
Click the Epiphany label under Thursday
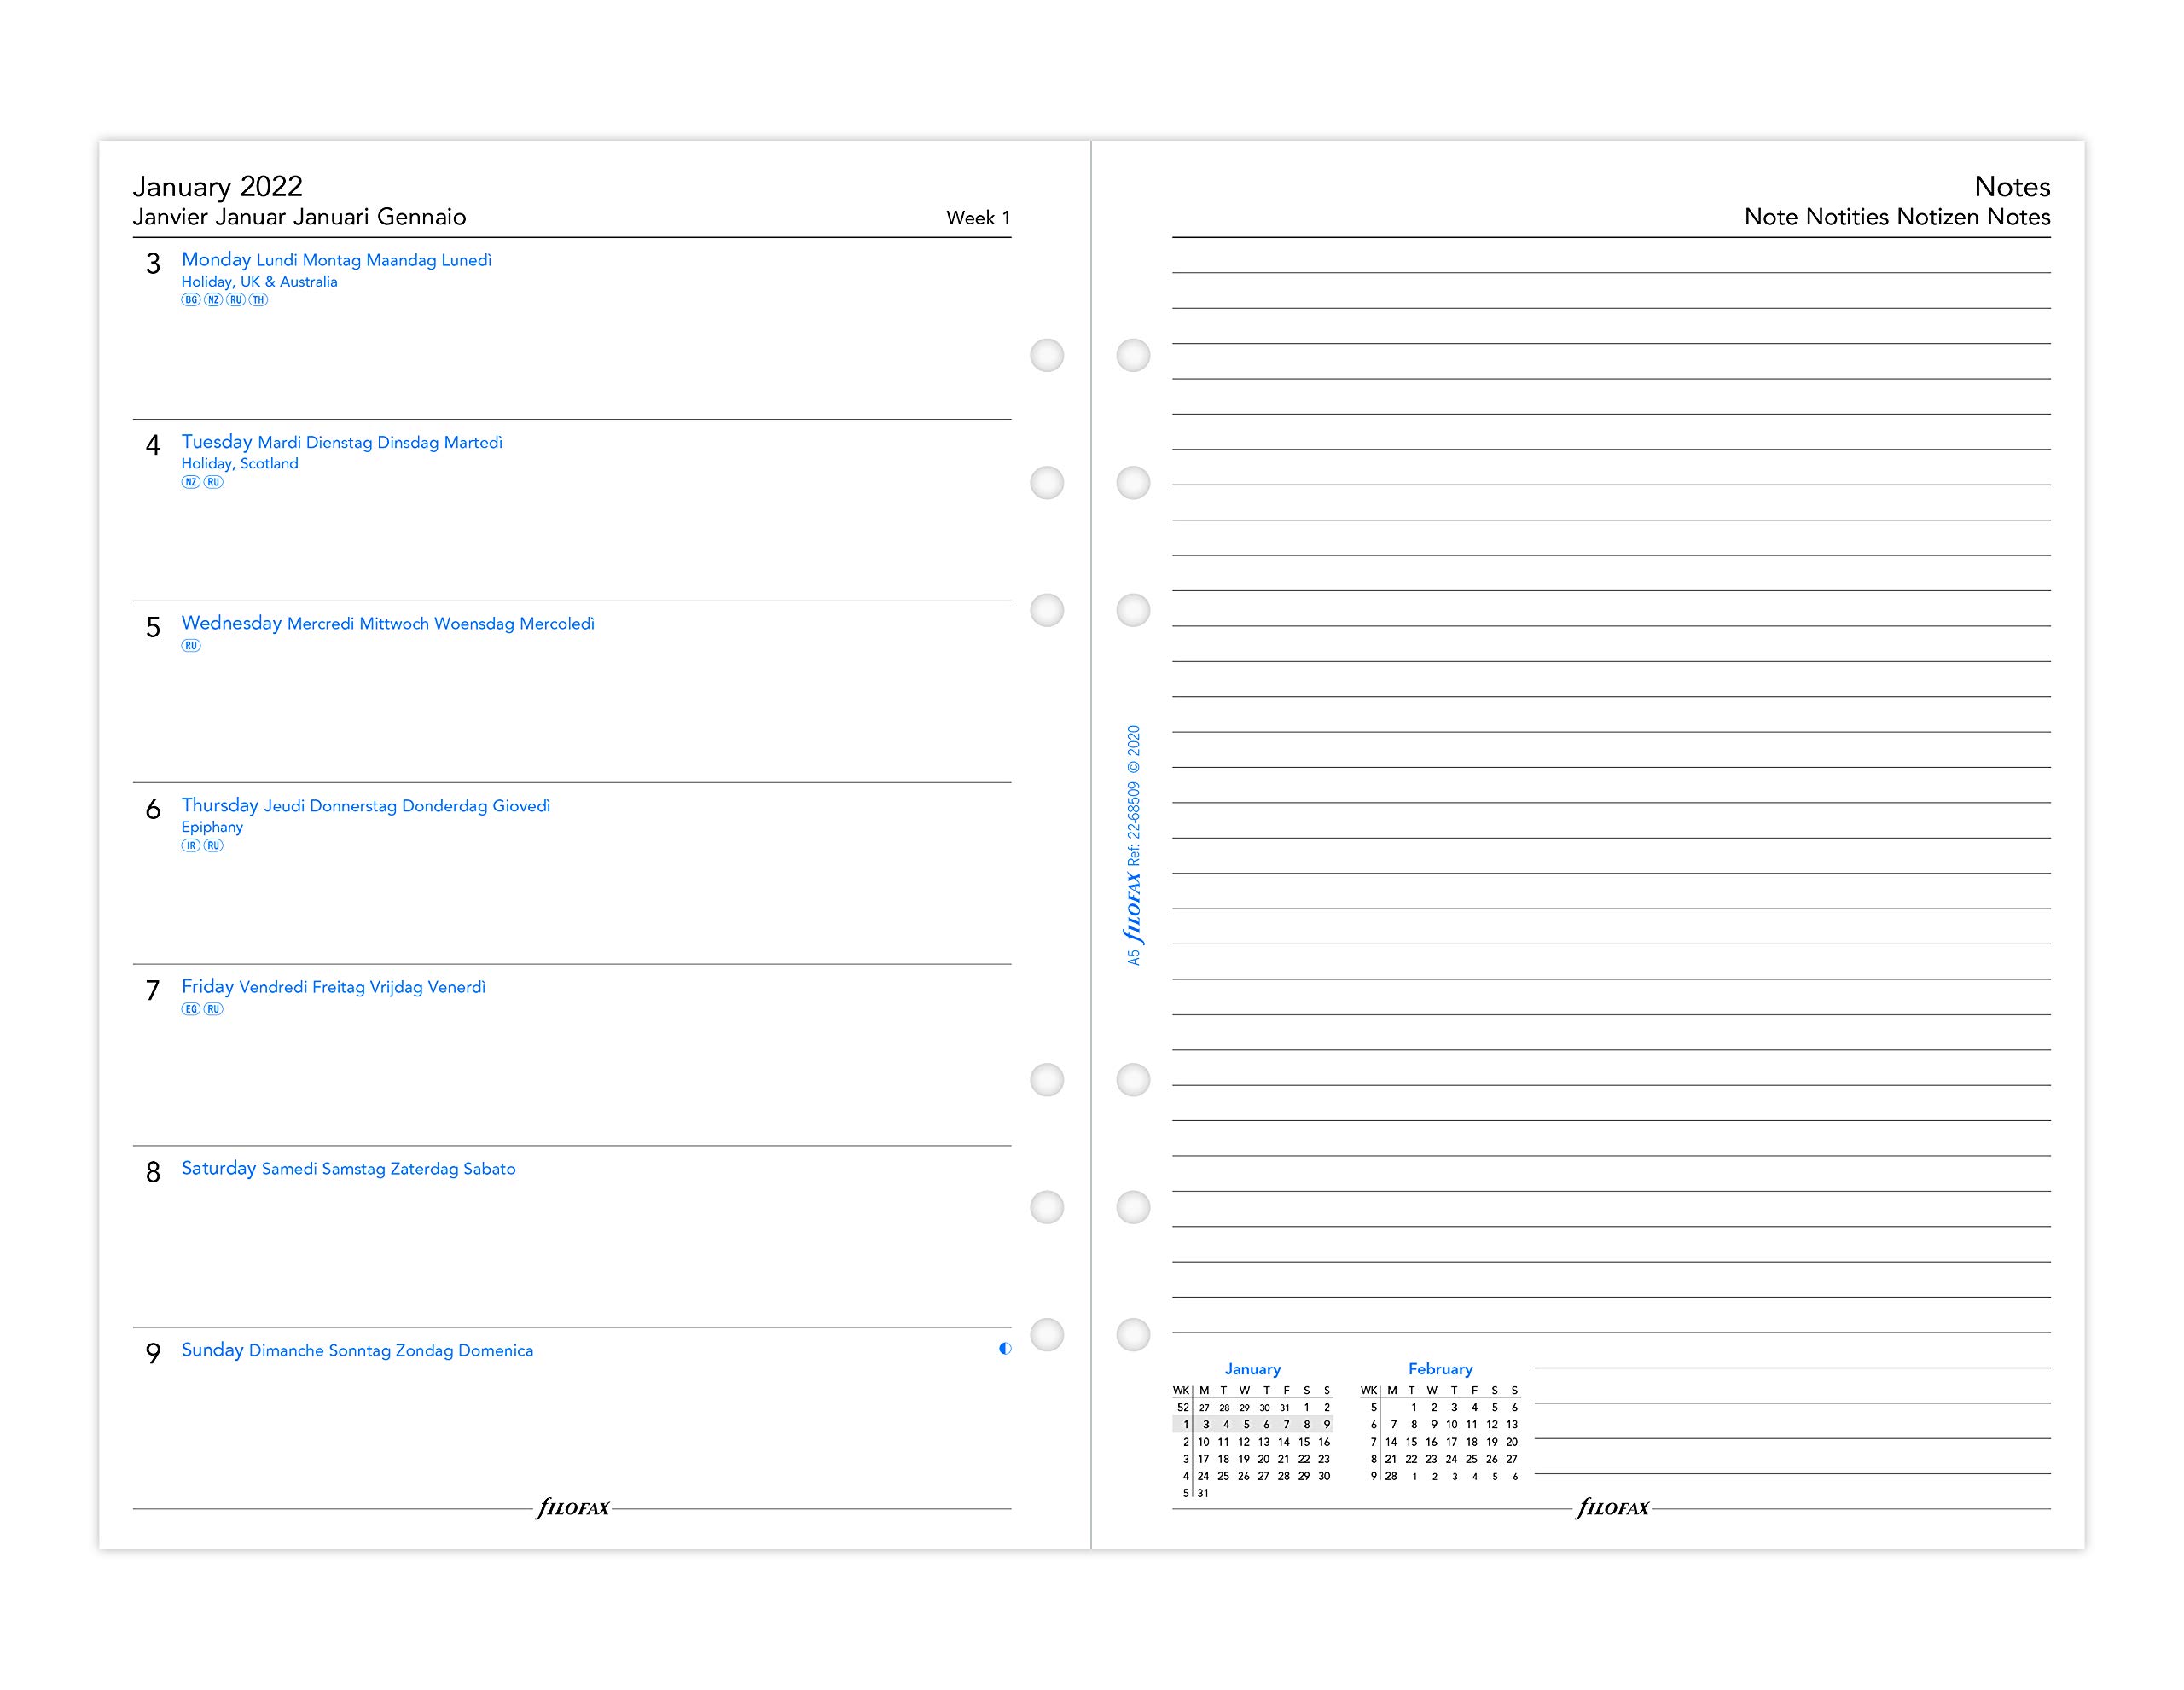pyautogui.click(x=212, y=827)
